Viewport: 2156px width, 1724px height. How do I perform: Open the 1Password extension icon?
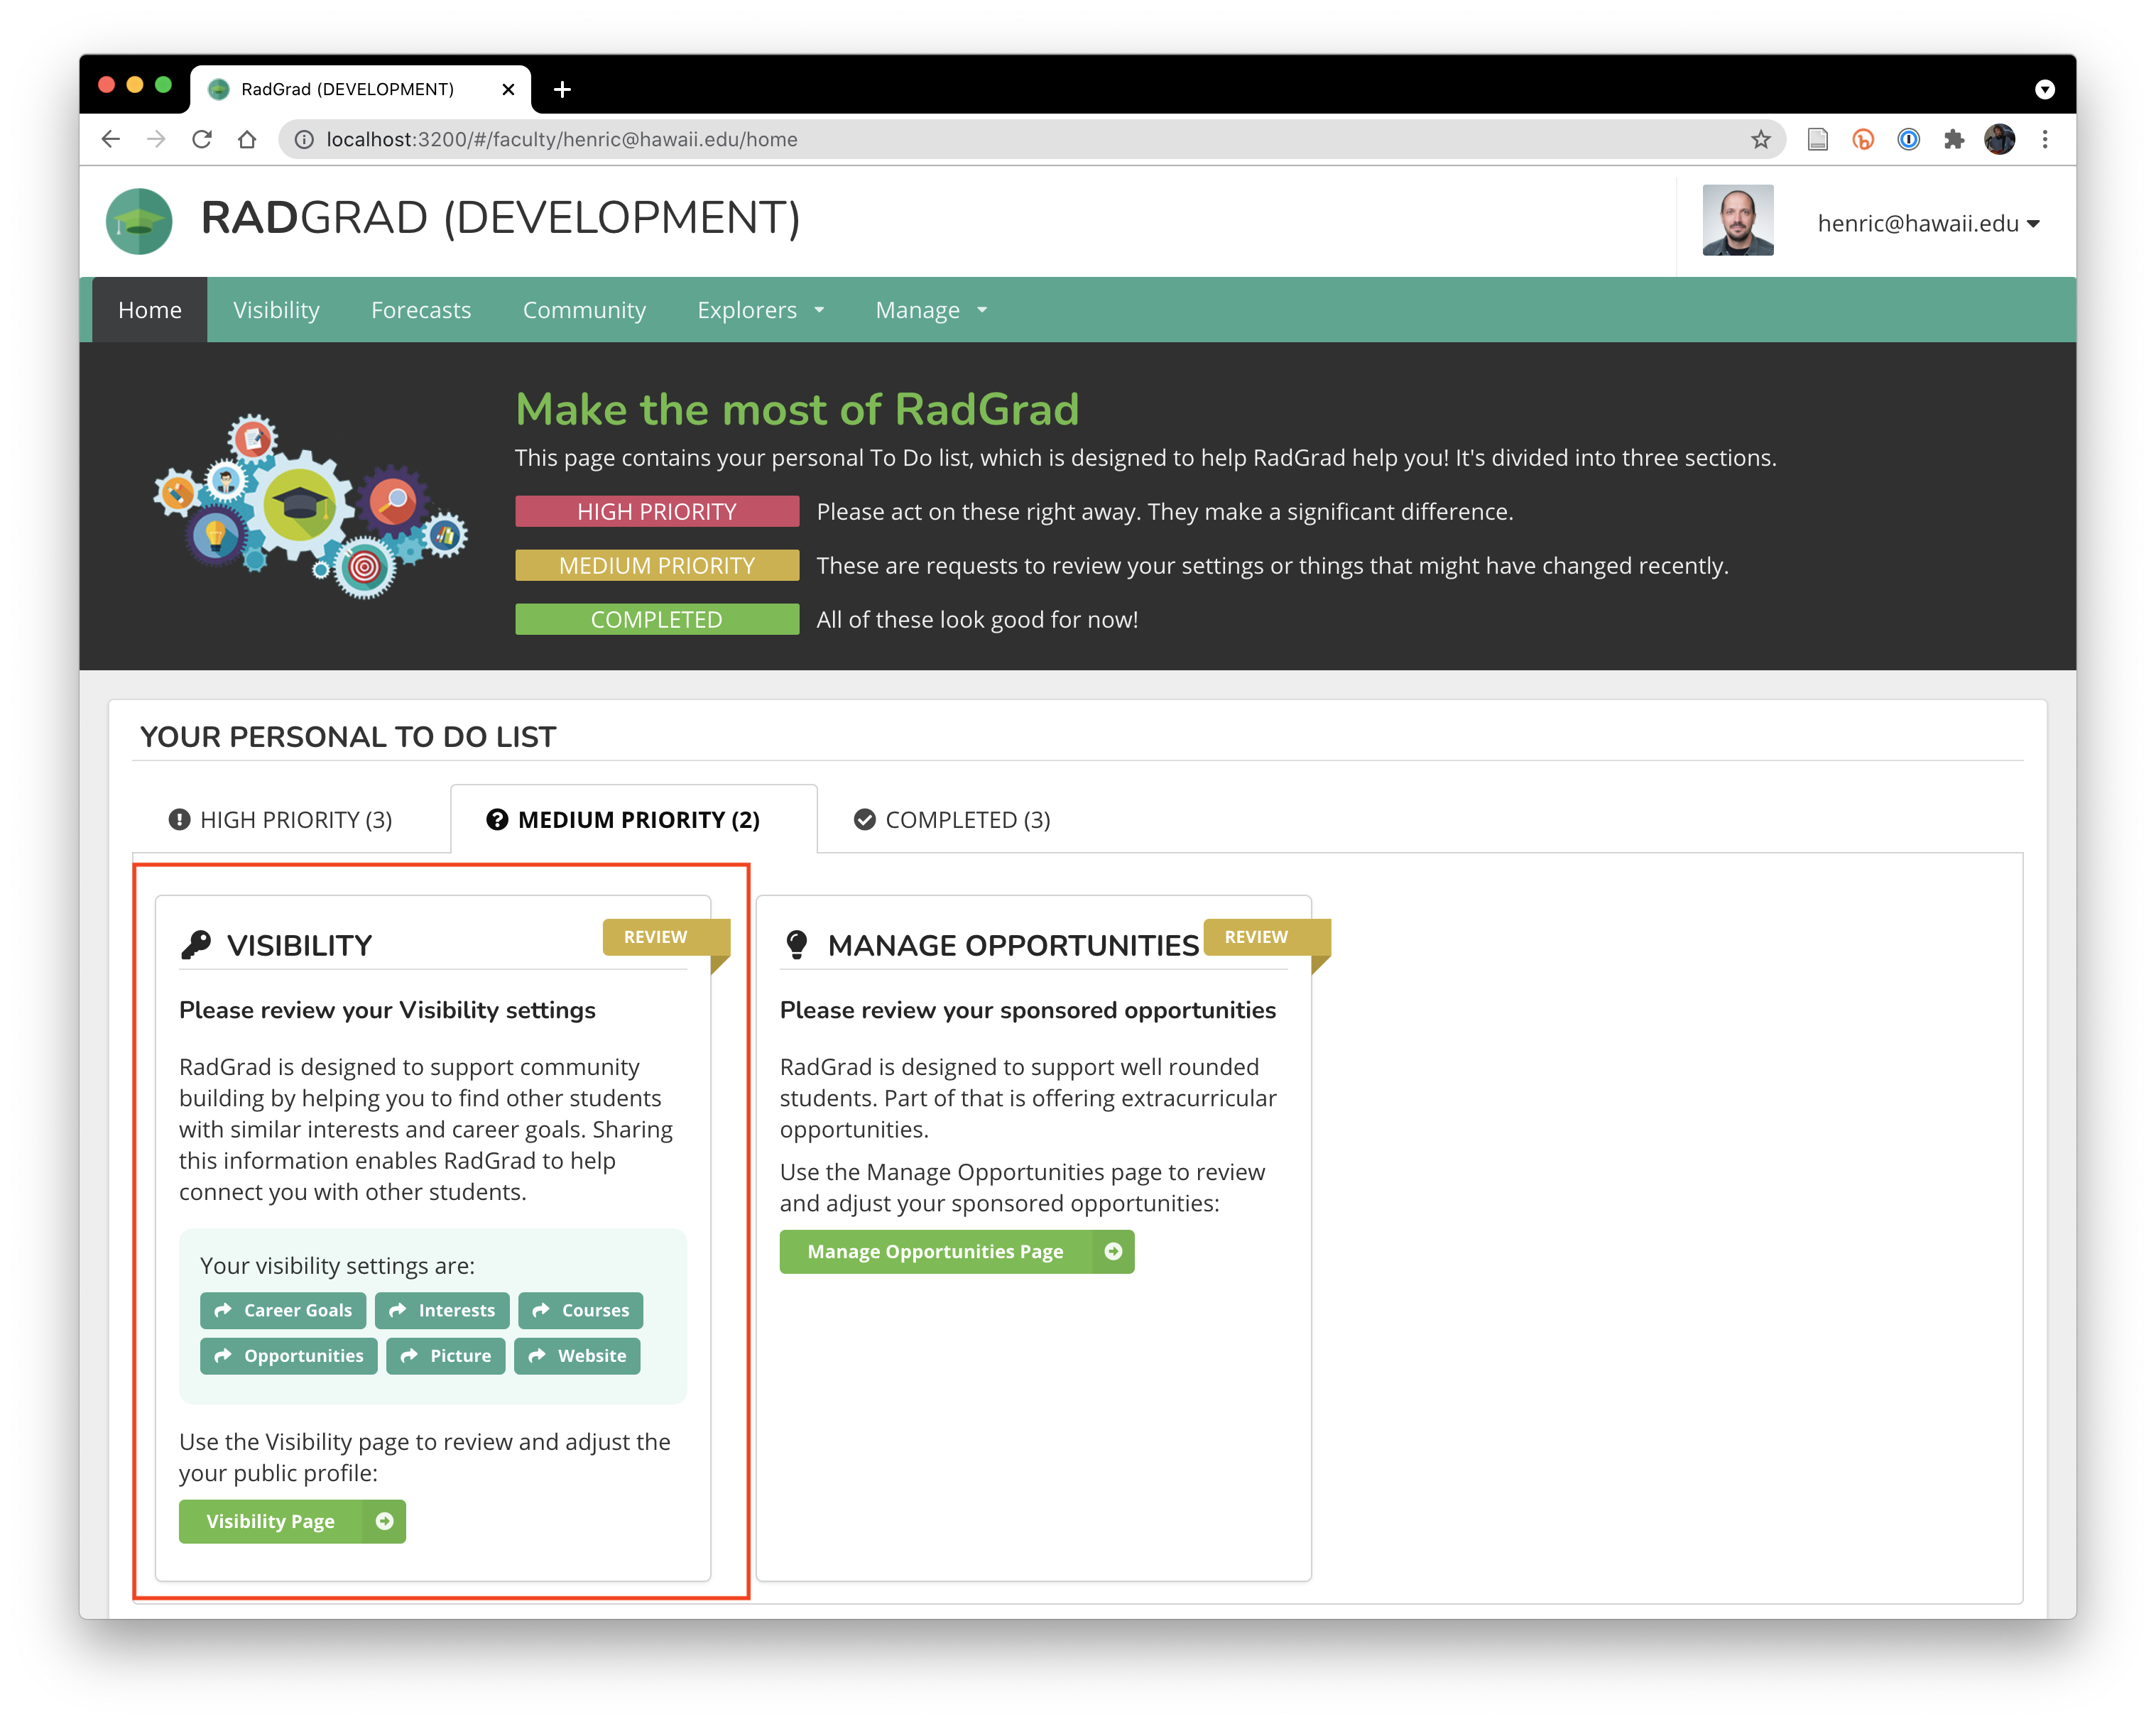1908,139
